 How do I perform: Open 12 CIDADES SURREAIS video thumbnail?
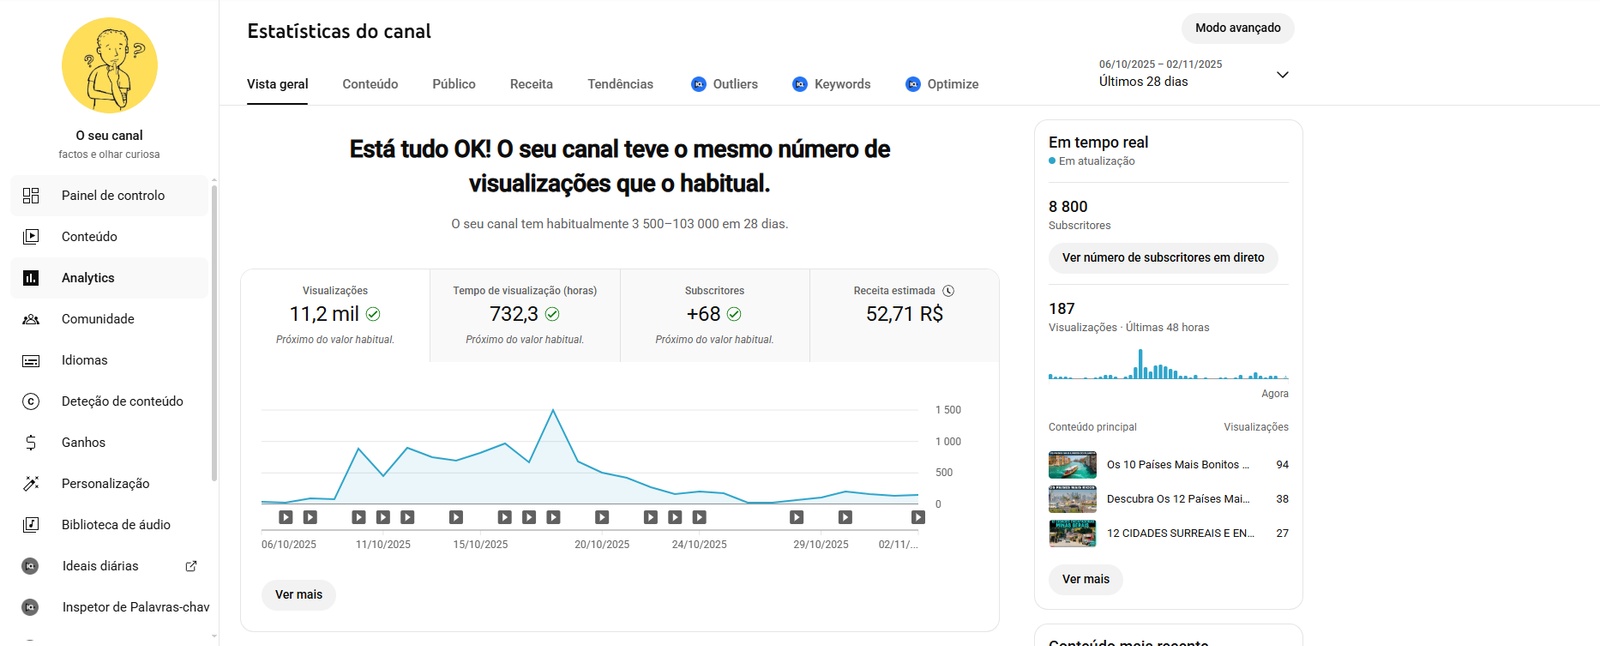[1072, 533]
